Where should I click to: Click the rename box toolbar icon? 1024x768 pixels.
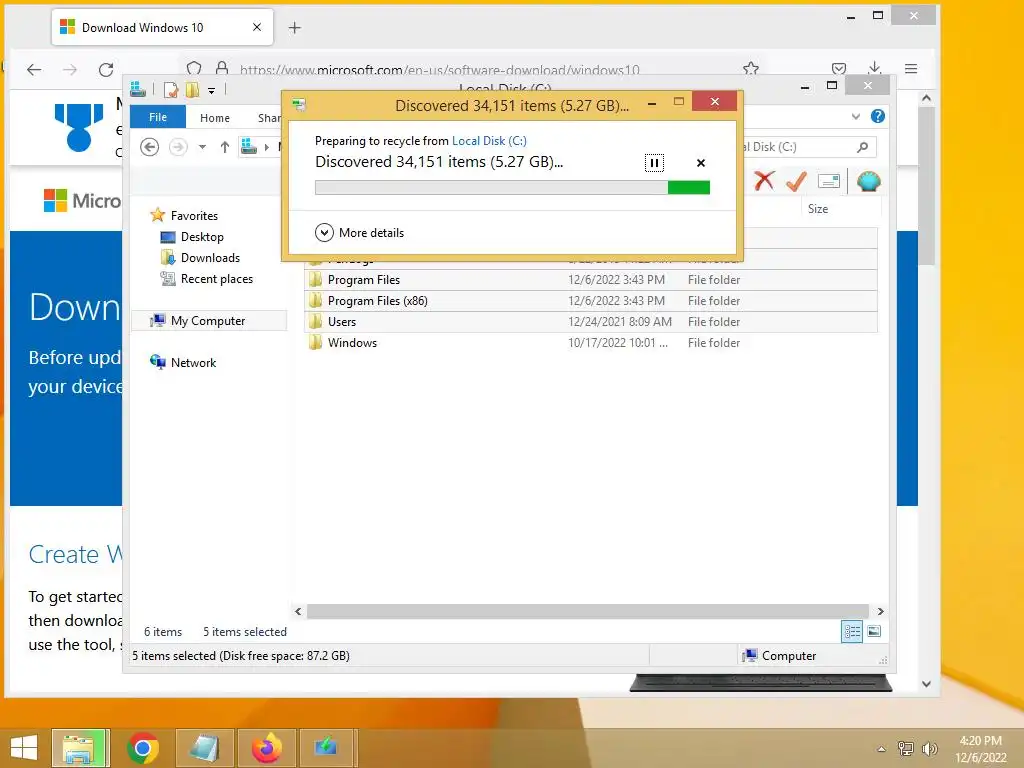[829, 181]
